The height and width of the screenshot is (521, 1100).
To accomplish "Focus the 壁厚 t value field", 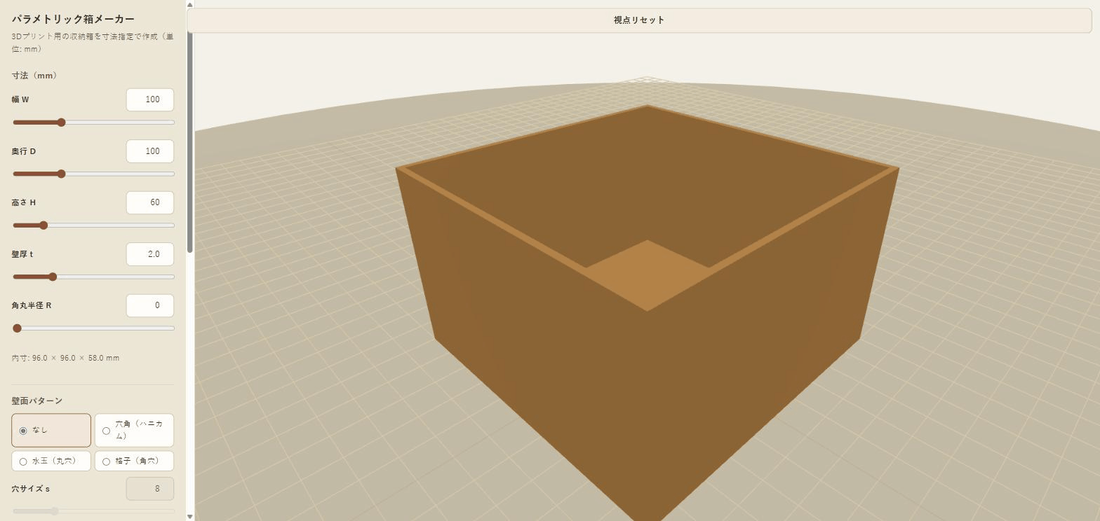I will 150,254.
